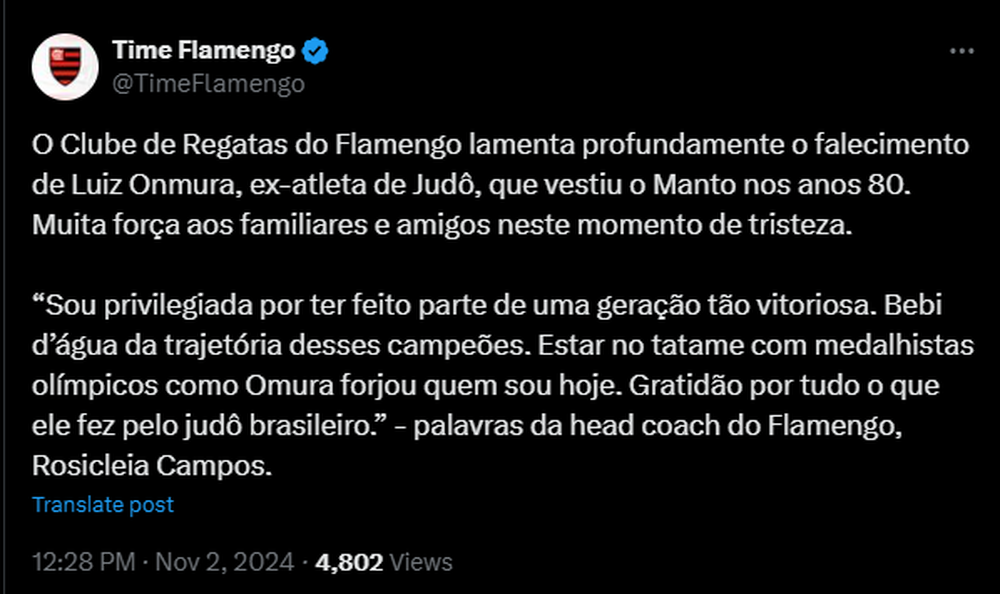Open the Time Flamengo display name
The image size is (1000, 594).
(x=204, y=50)
